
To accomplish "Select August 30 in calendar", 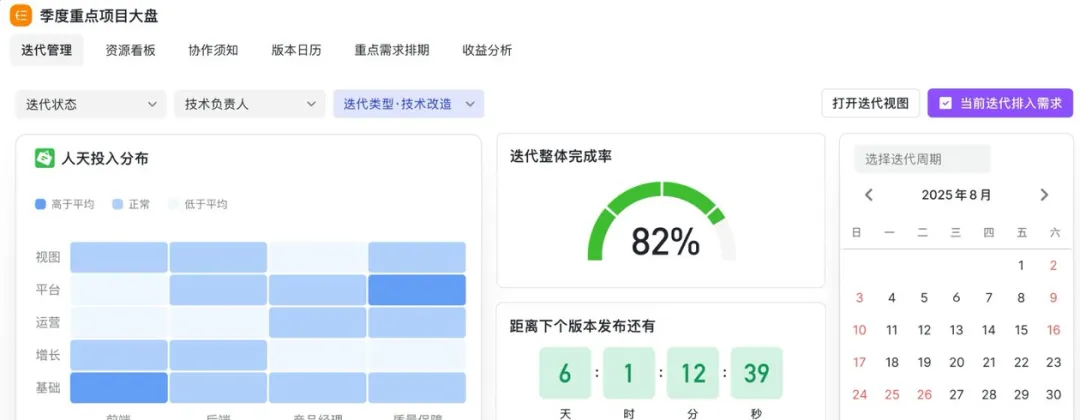I will click(x=1053, y=395).
